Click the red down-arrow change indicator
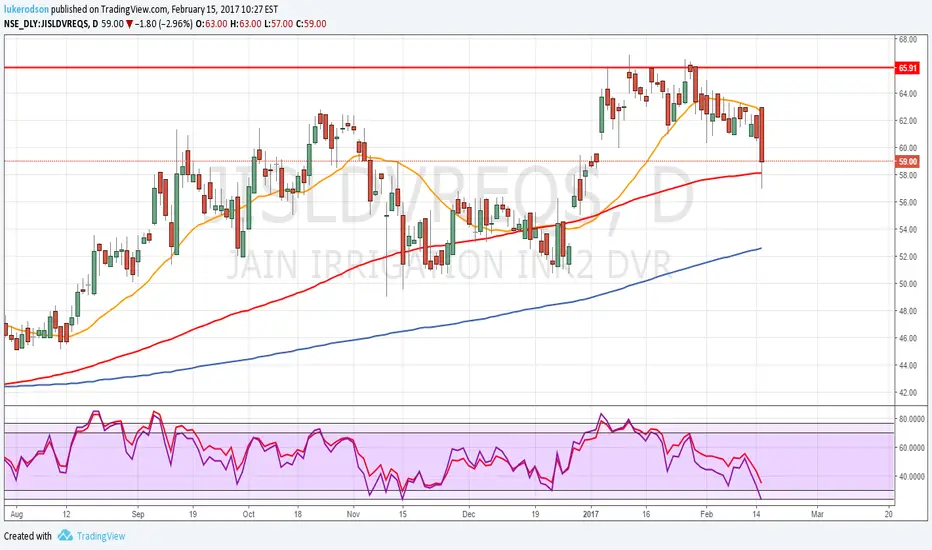The height and width of the screenshot is (550, 932). (129, 24)
